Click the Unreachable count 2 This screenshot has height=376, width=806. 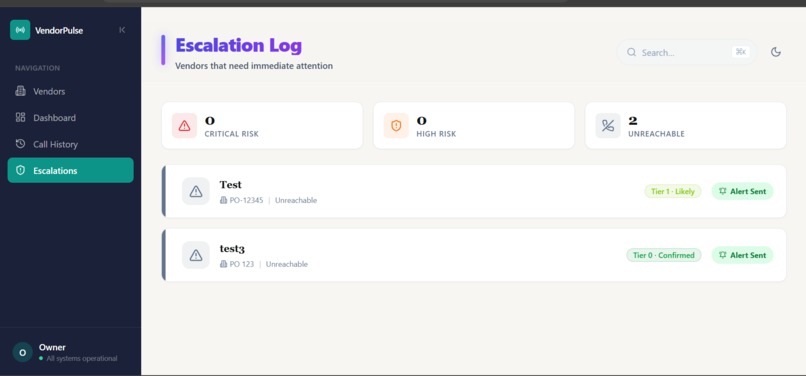coord(633,121)
